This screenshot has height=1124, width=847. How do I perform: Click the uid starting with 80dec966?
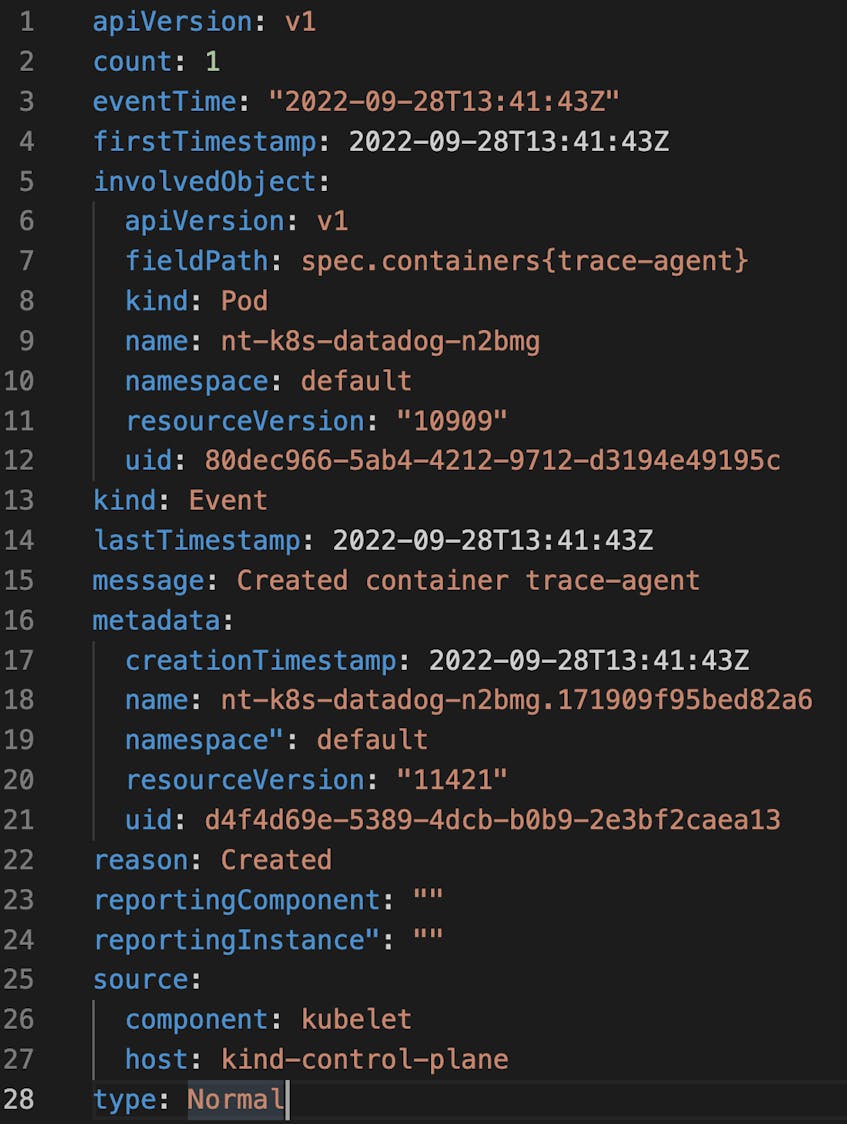[x=492, y=460]
